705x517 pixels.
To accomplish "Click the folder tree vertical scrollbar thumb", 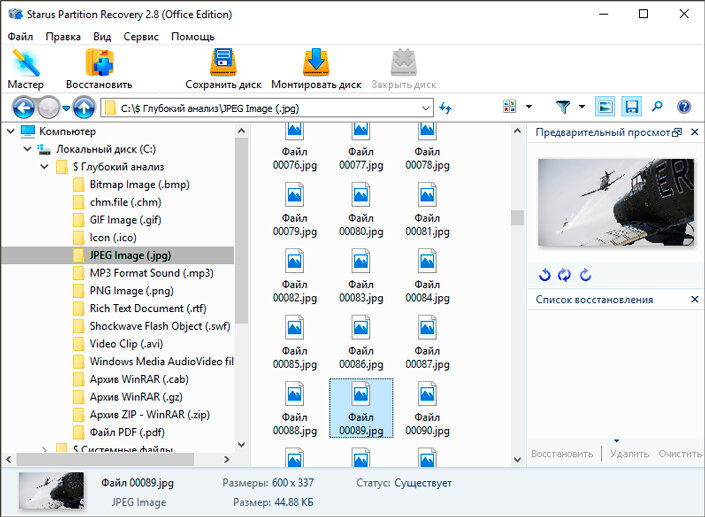I will click(x=241, y=230).
